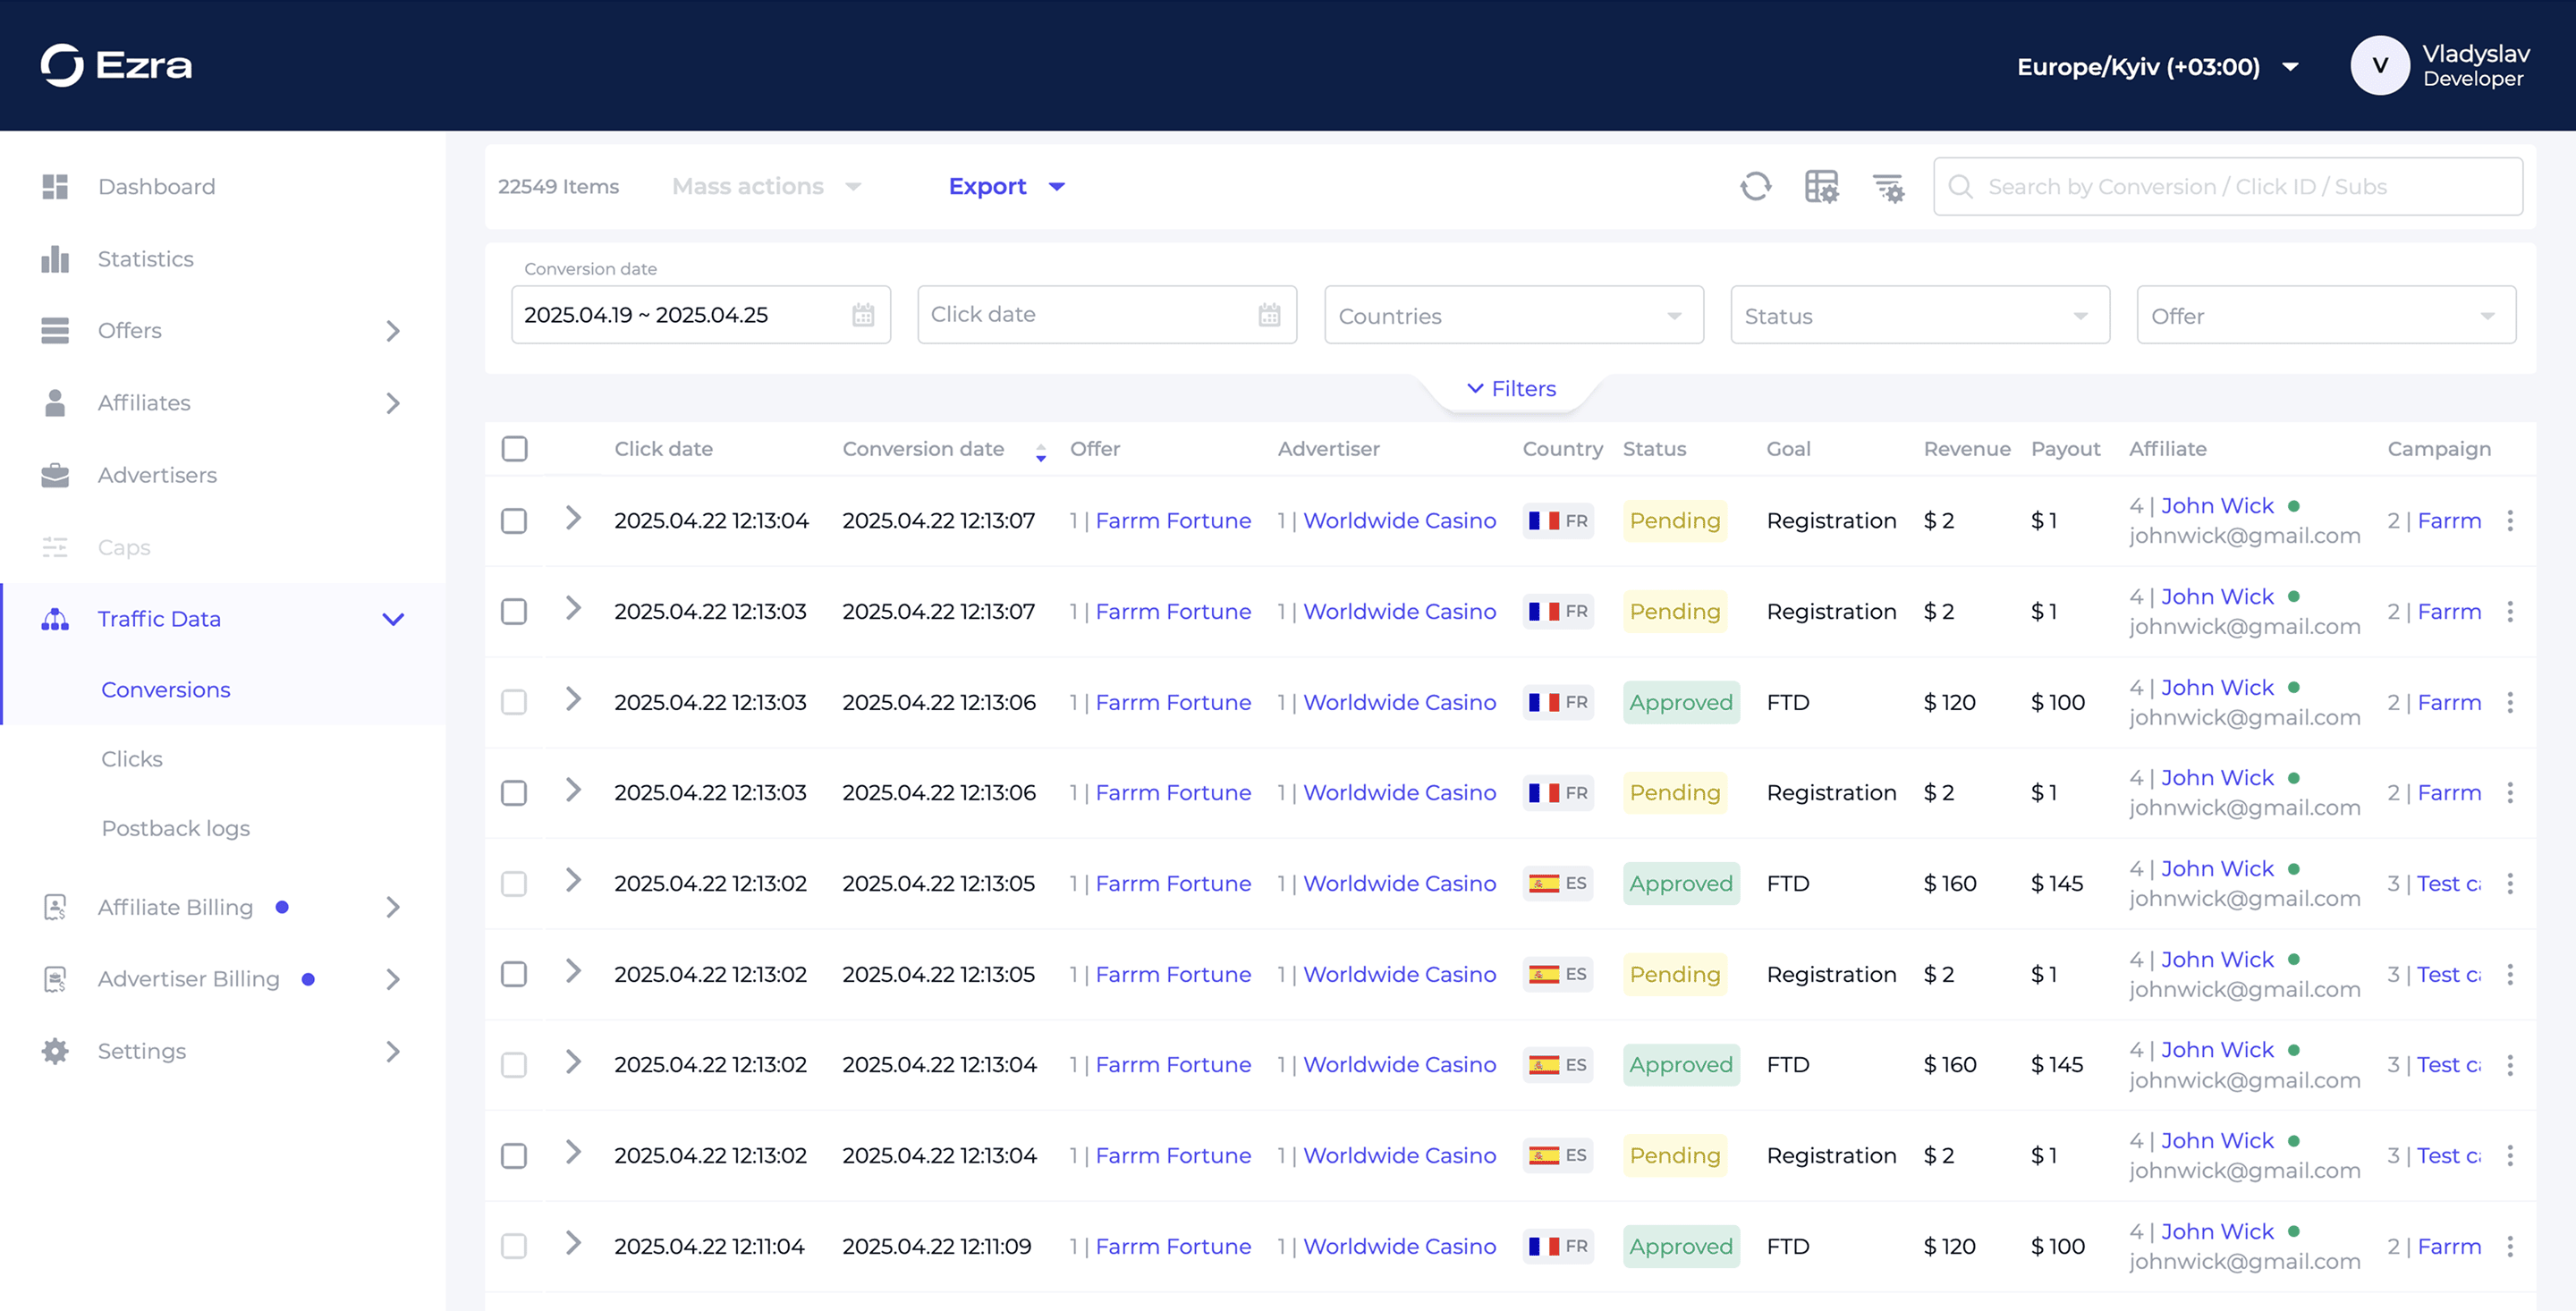Check Pending ES row converted 12:13:04
Screen dimensions: 2576x1311
coord(514,1156)
